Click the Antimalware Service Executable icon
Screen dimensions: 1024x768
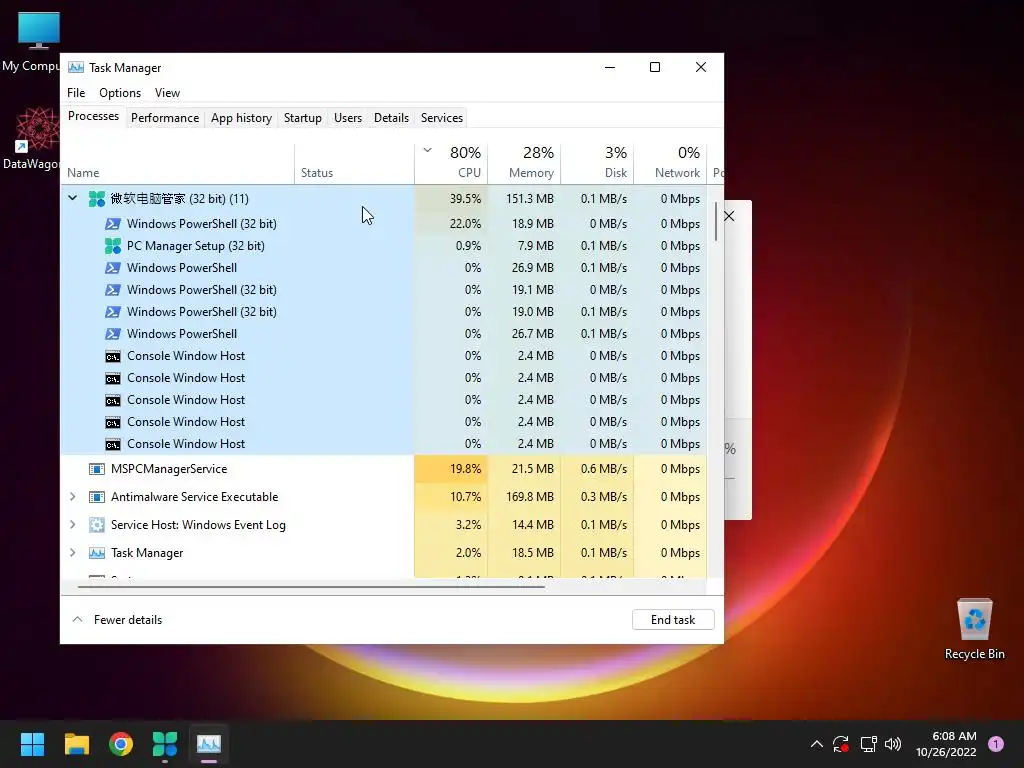click(97, 497)
